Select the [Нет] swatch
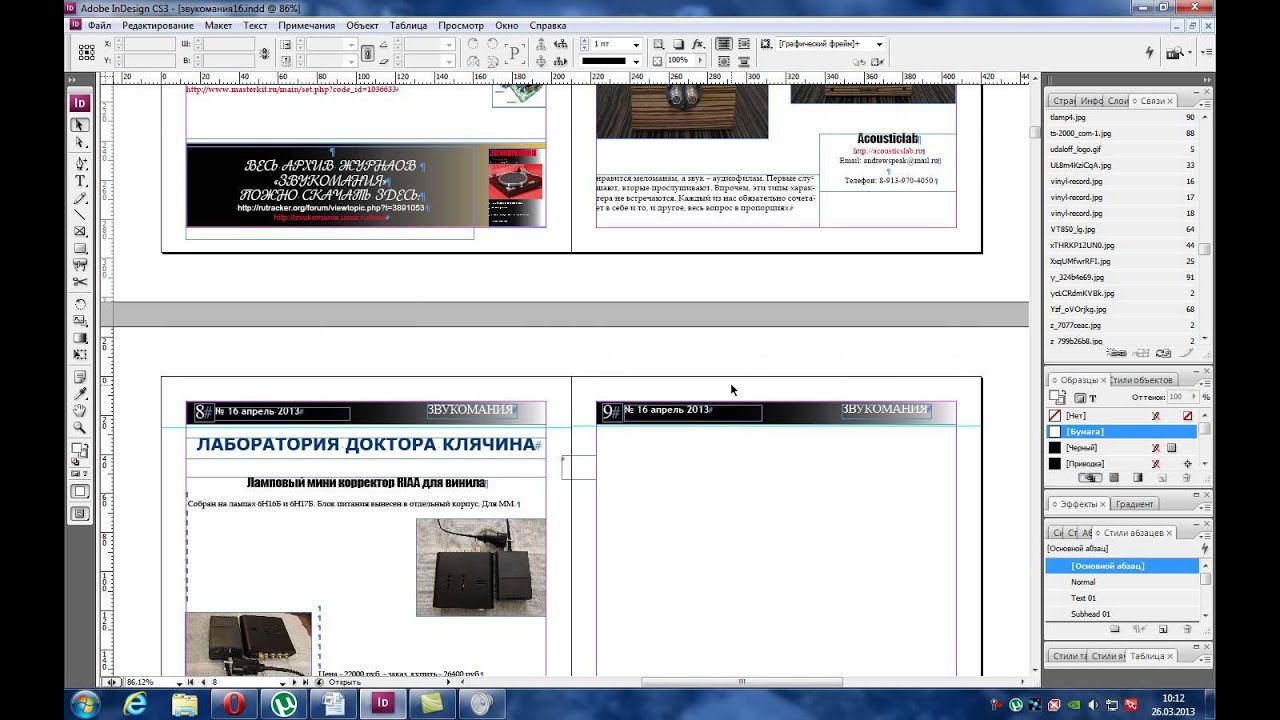Screen dimensions: 1280x720 click(x=1122, y=416)
